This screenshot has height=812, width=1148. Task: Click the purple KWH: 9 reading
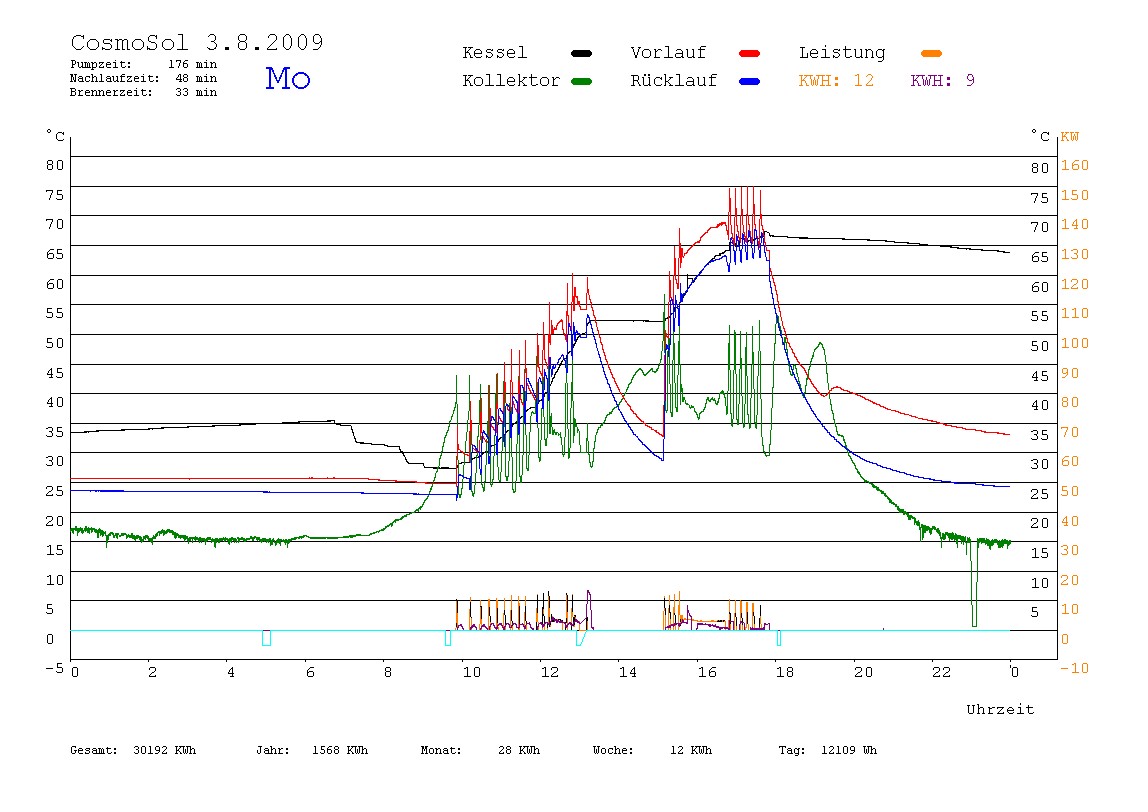[942, 81]
